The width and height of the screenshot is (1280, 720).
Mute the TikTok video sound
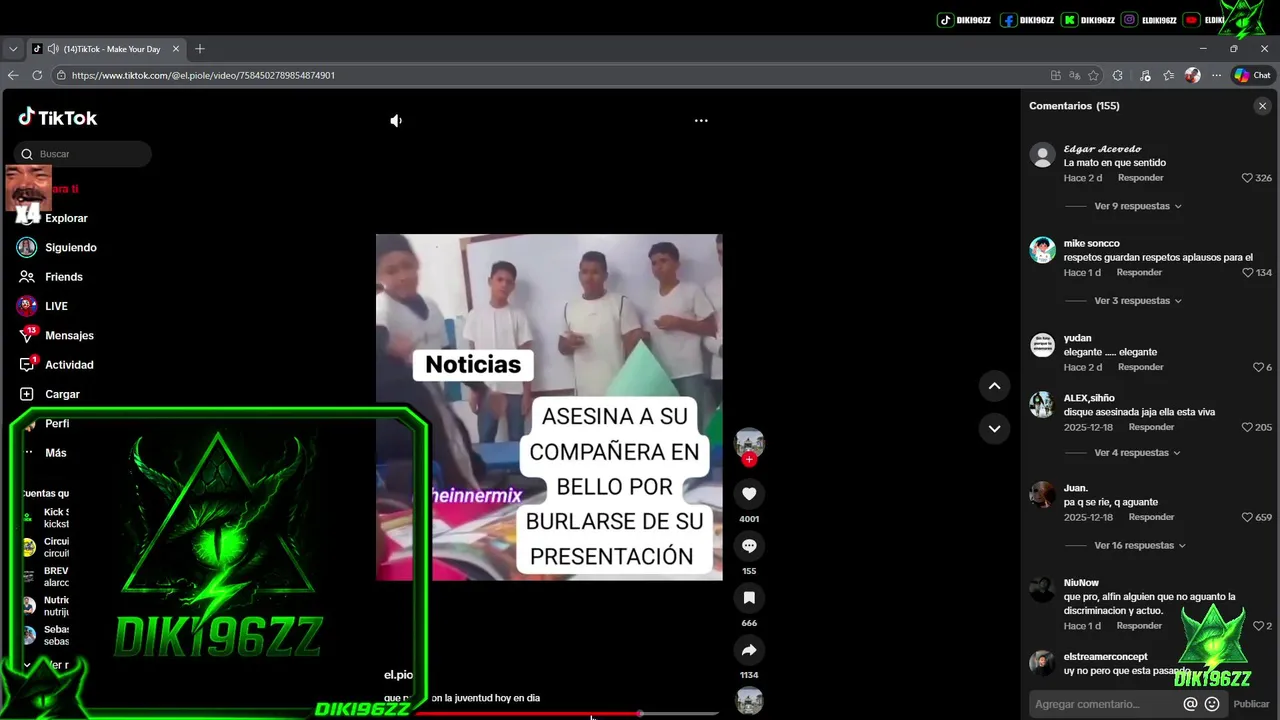(x=396, y=121)
